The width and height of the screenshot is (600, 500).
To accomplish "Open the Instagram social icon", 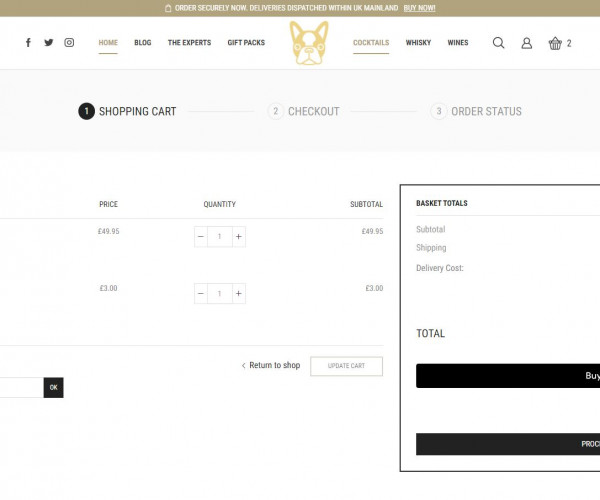I will tap(69, 43).
